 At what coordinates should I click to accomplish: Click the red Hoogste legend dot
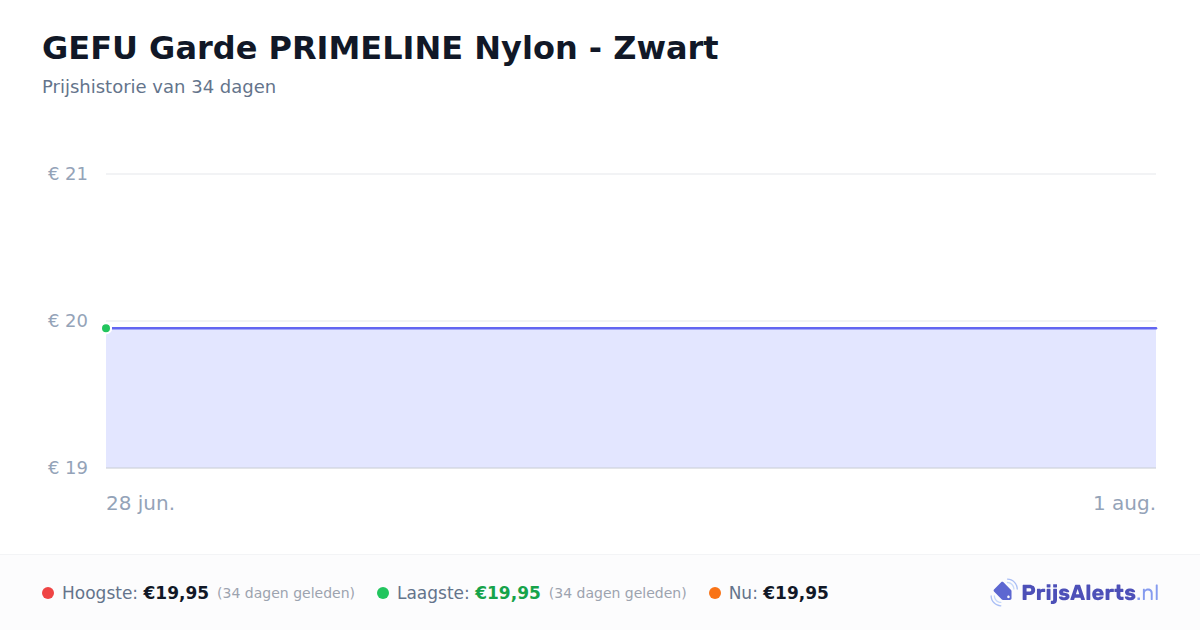pos(48,593)
